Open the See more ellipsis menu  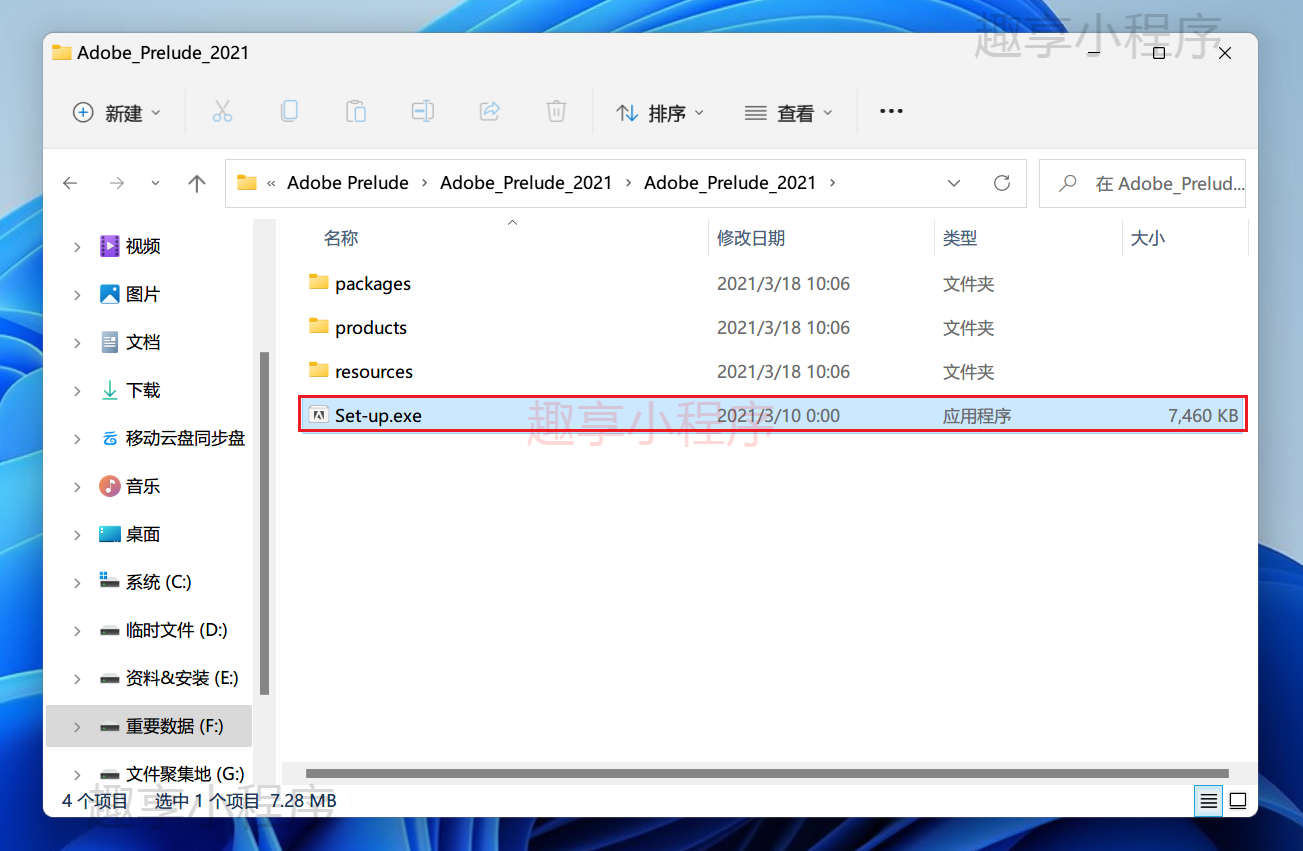(891, 112)
